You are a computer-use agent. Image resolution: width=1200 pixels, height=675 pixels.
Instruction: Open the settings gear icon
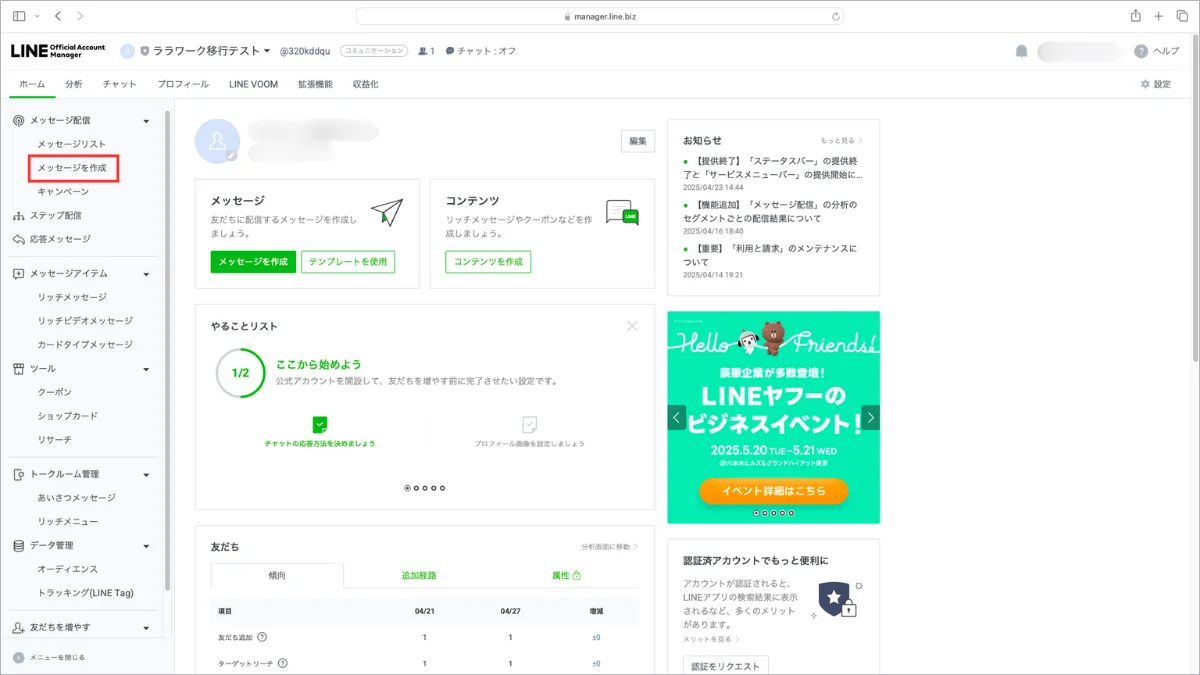click(x=1145, y=84)
